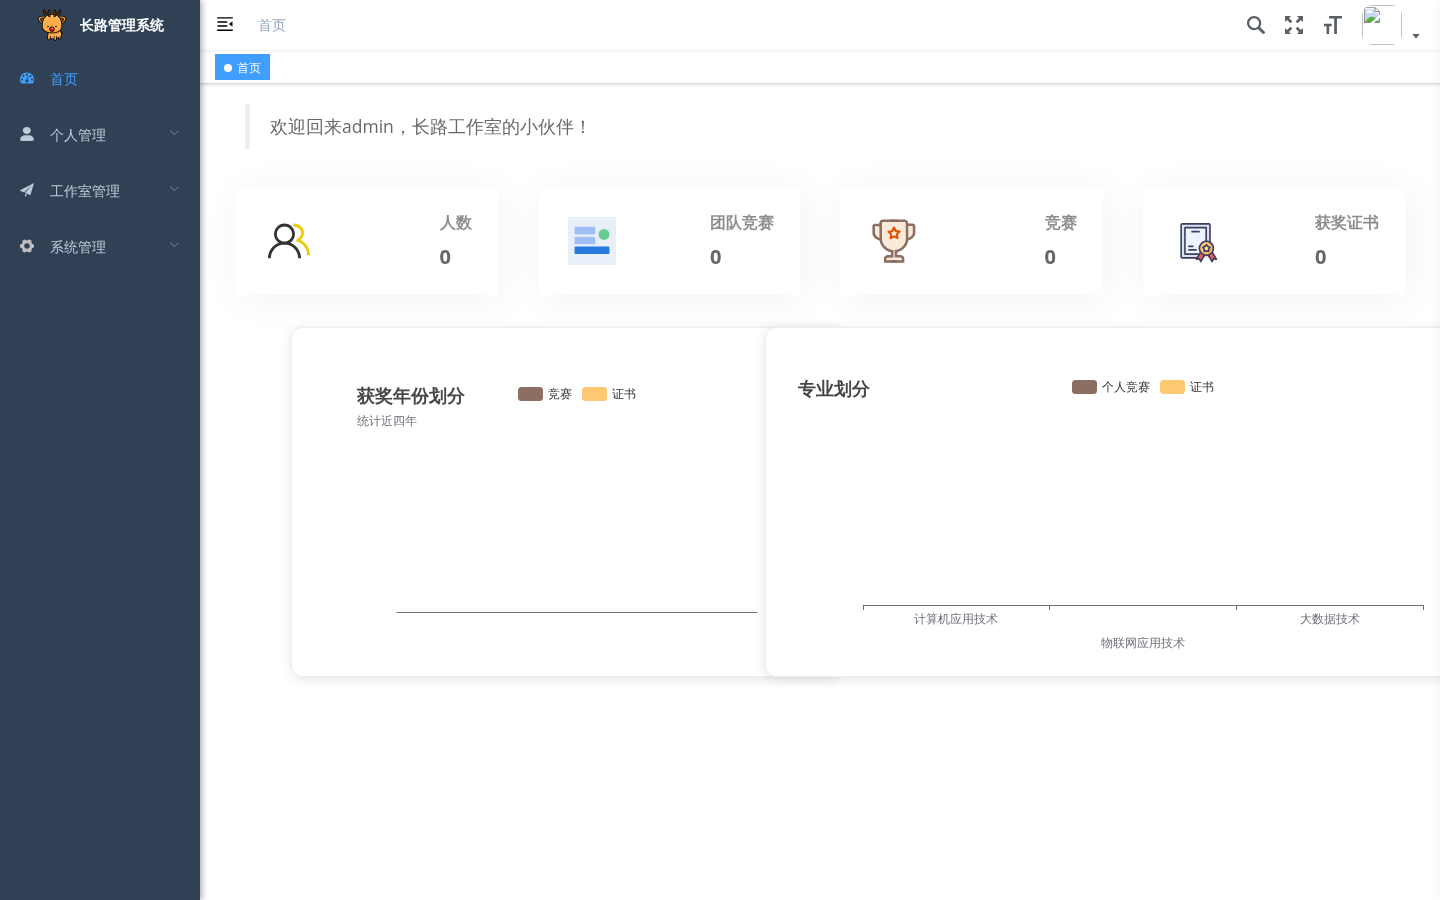Click the 获奖证书 card label

1347,223
